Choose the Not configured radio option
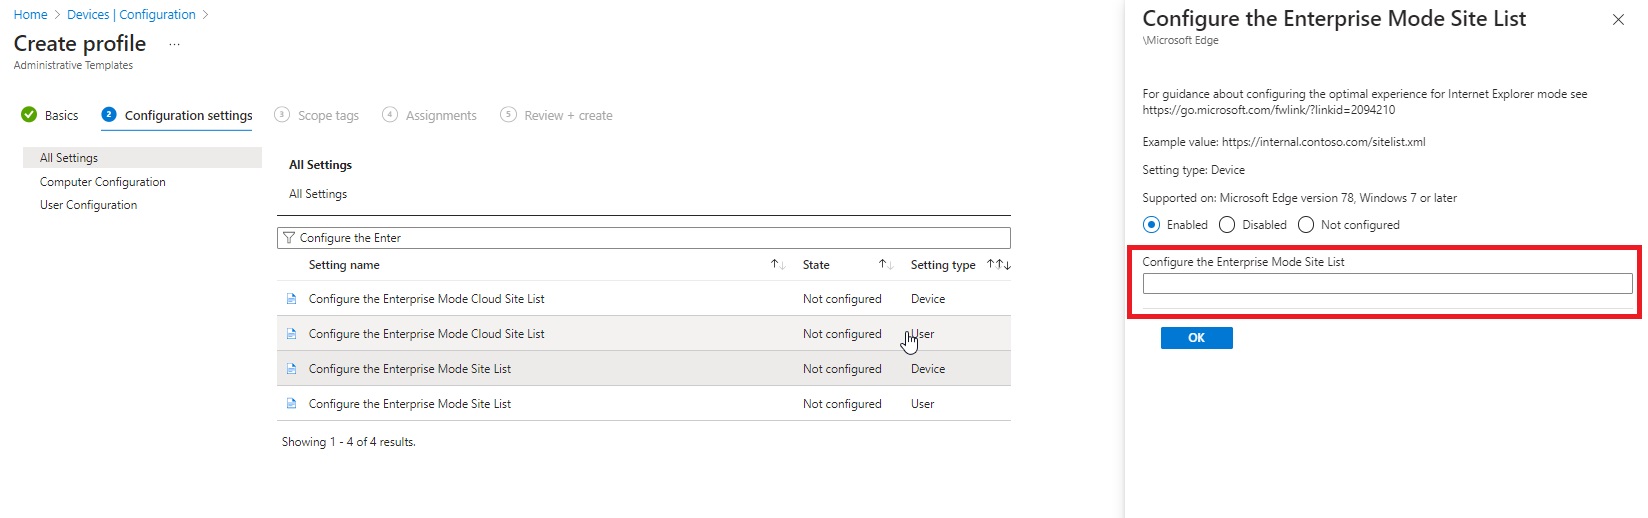This screenshot has height=518, width=1648. click(x=1306, y=225)
